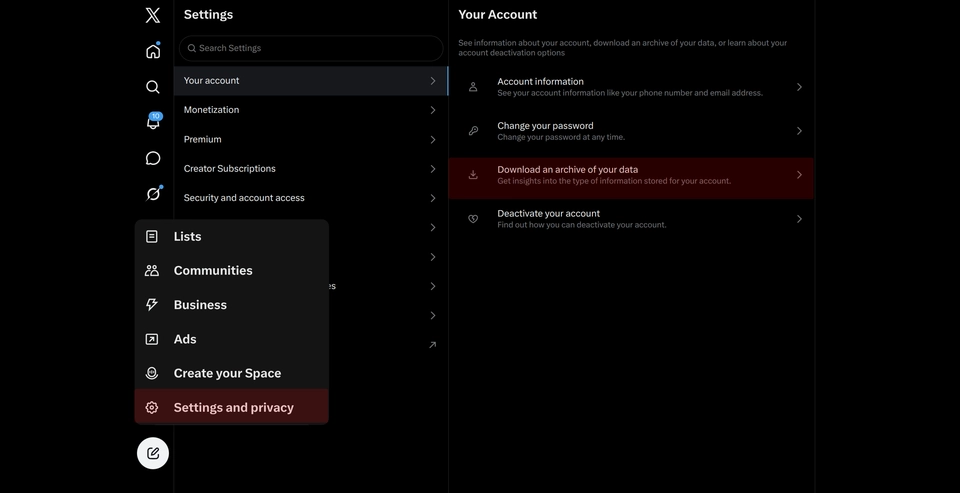This screenshot has width=960, height=493.
Task: Select Business from the popup menu
Action: [x=231, y=305]
